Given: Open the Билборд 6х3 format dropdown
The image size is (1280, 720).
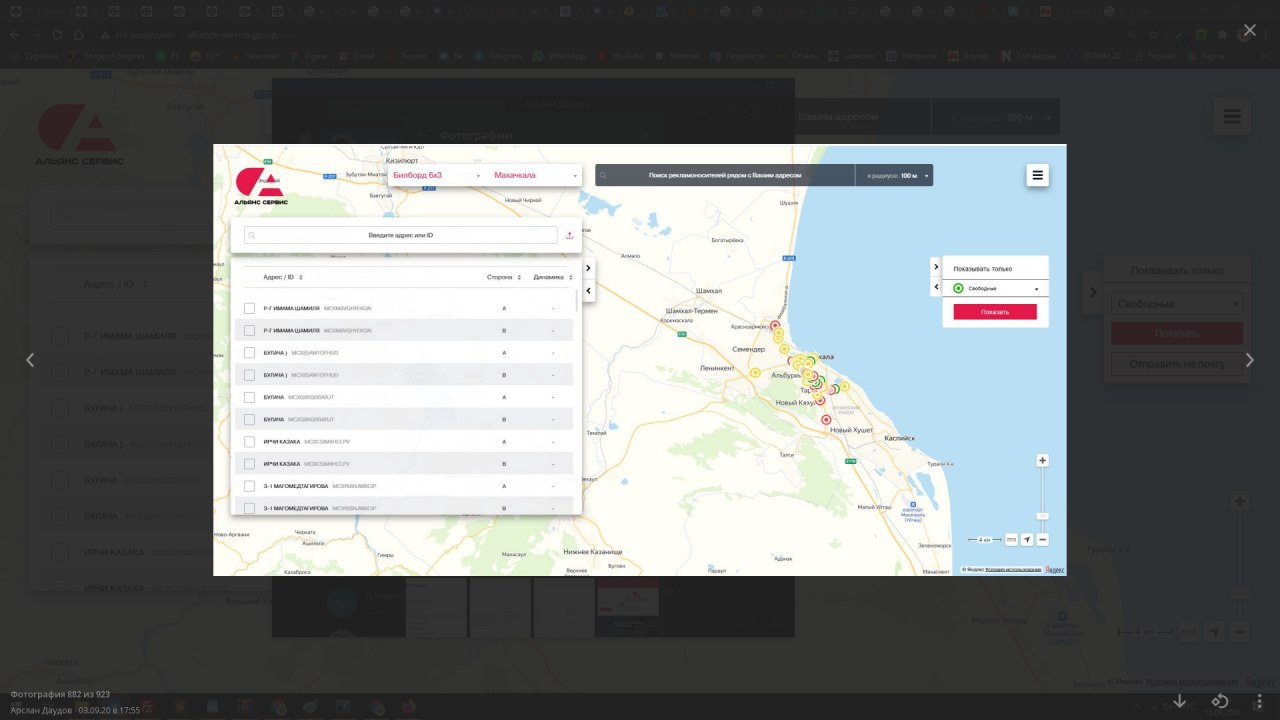Looking at the screenshot, I should [437, 175].
